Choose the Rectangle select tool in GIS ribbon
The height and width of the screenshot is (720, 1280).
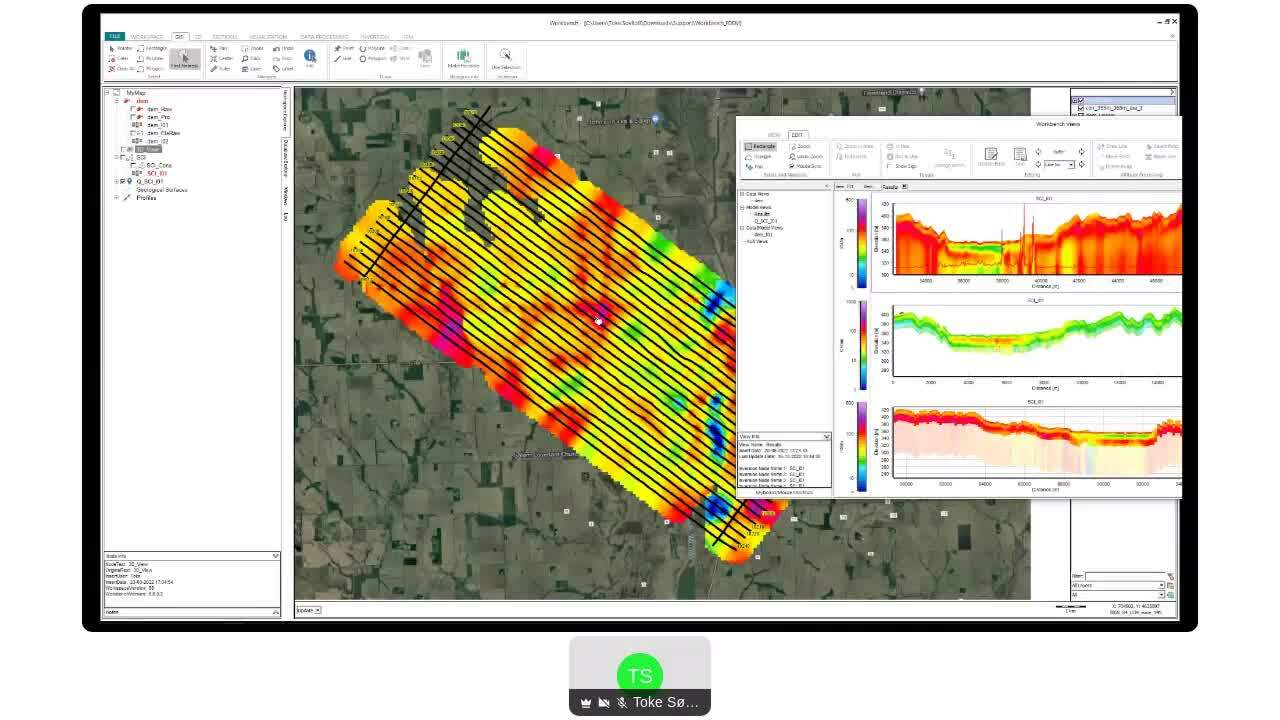click(x=153, y=48)
